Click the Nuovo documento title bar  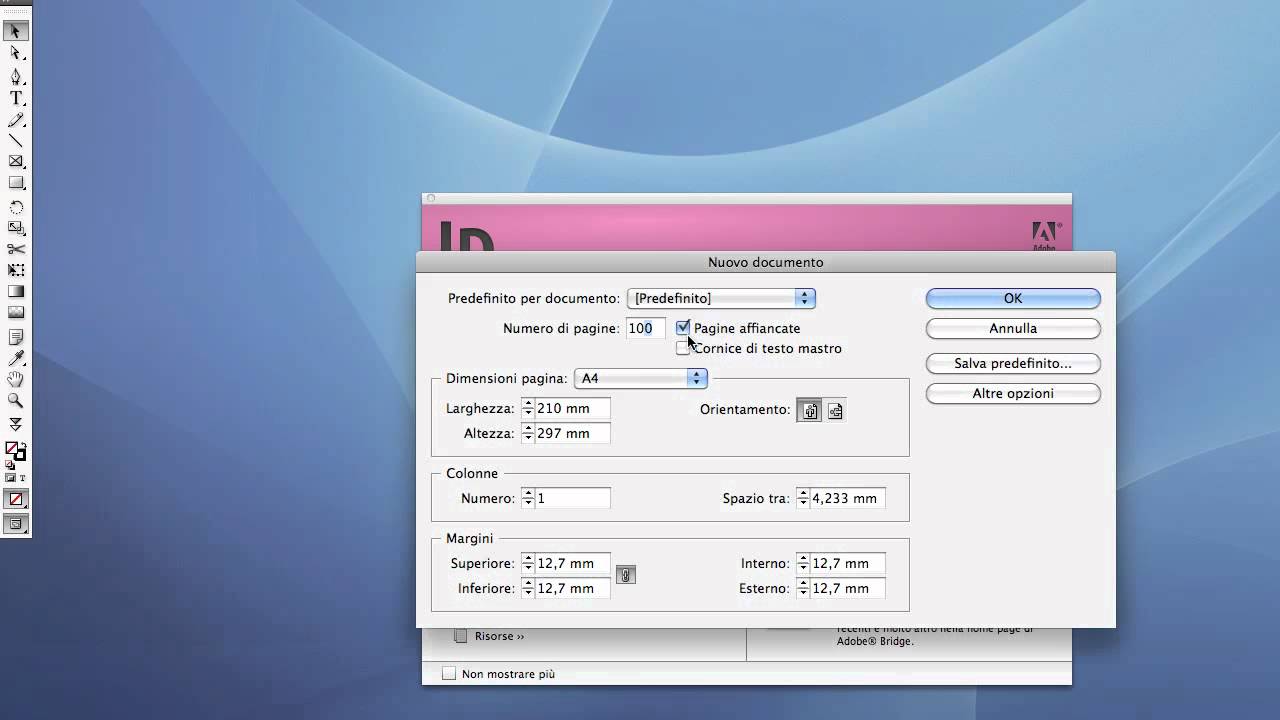coord(765,262)
